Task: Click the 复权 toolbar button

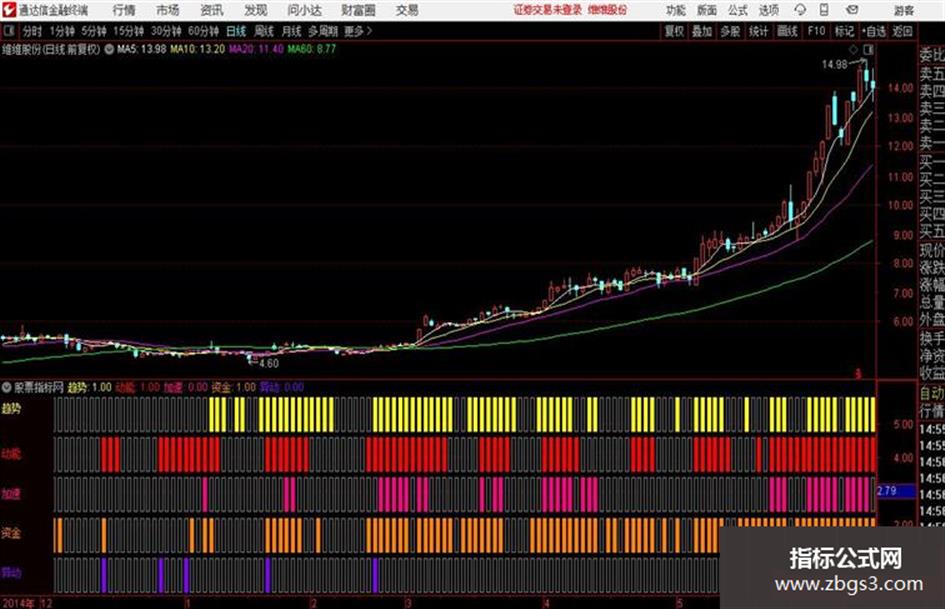Action: tap(674, 31)
